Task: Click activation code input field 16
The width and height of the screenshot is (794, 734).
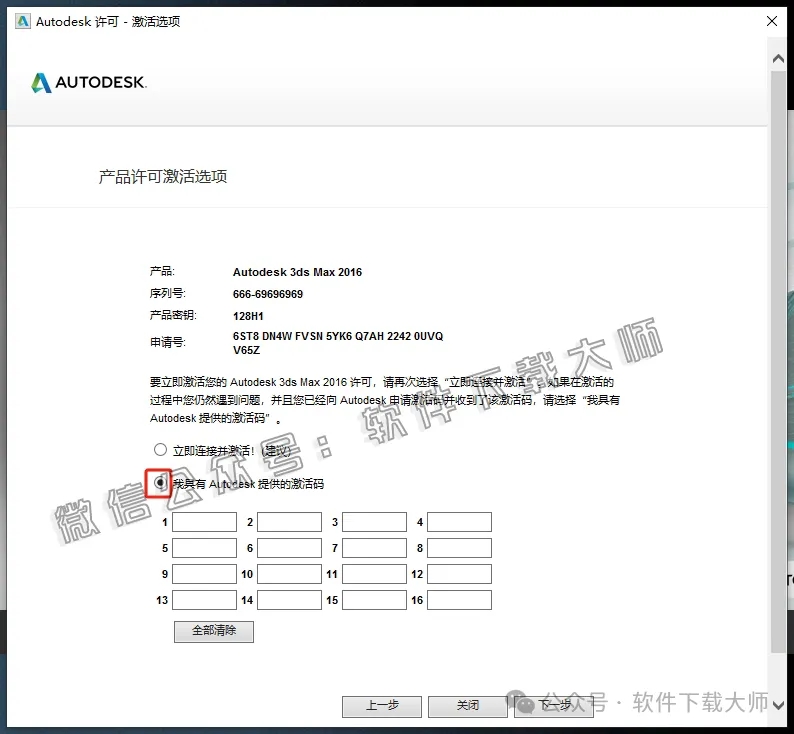Action: pos(459,600)
